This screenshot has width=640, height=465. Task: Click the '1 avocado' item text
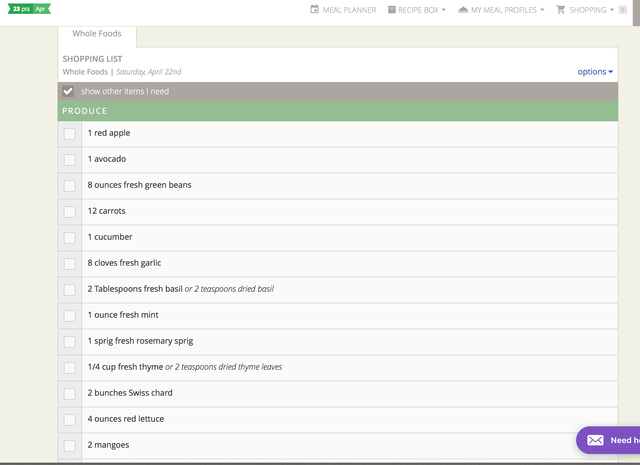pos(107,159)
